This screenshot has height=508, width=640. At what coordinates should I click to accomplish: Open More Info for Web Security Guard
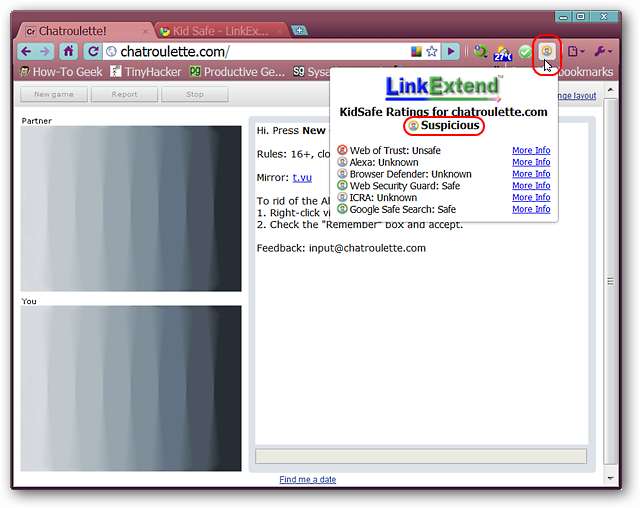click(x=531, y=186)
